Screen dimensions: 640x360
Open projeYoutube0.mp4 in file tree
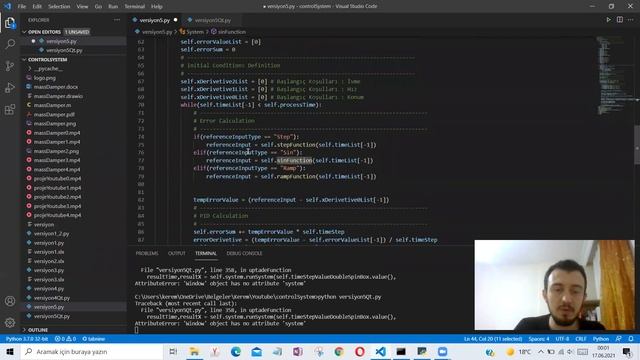point(58,179)
